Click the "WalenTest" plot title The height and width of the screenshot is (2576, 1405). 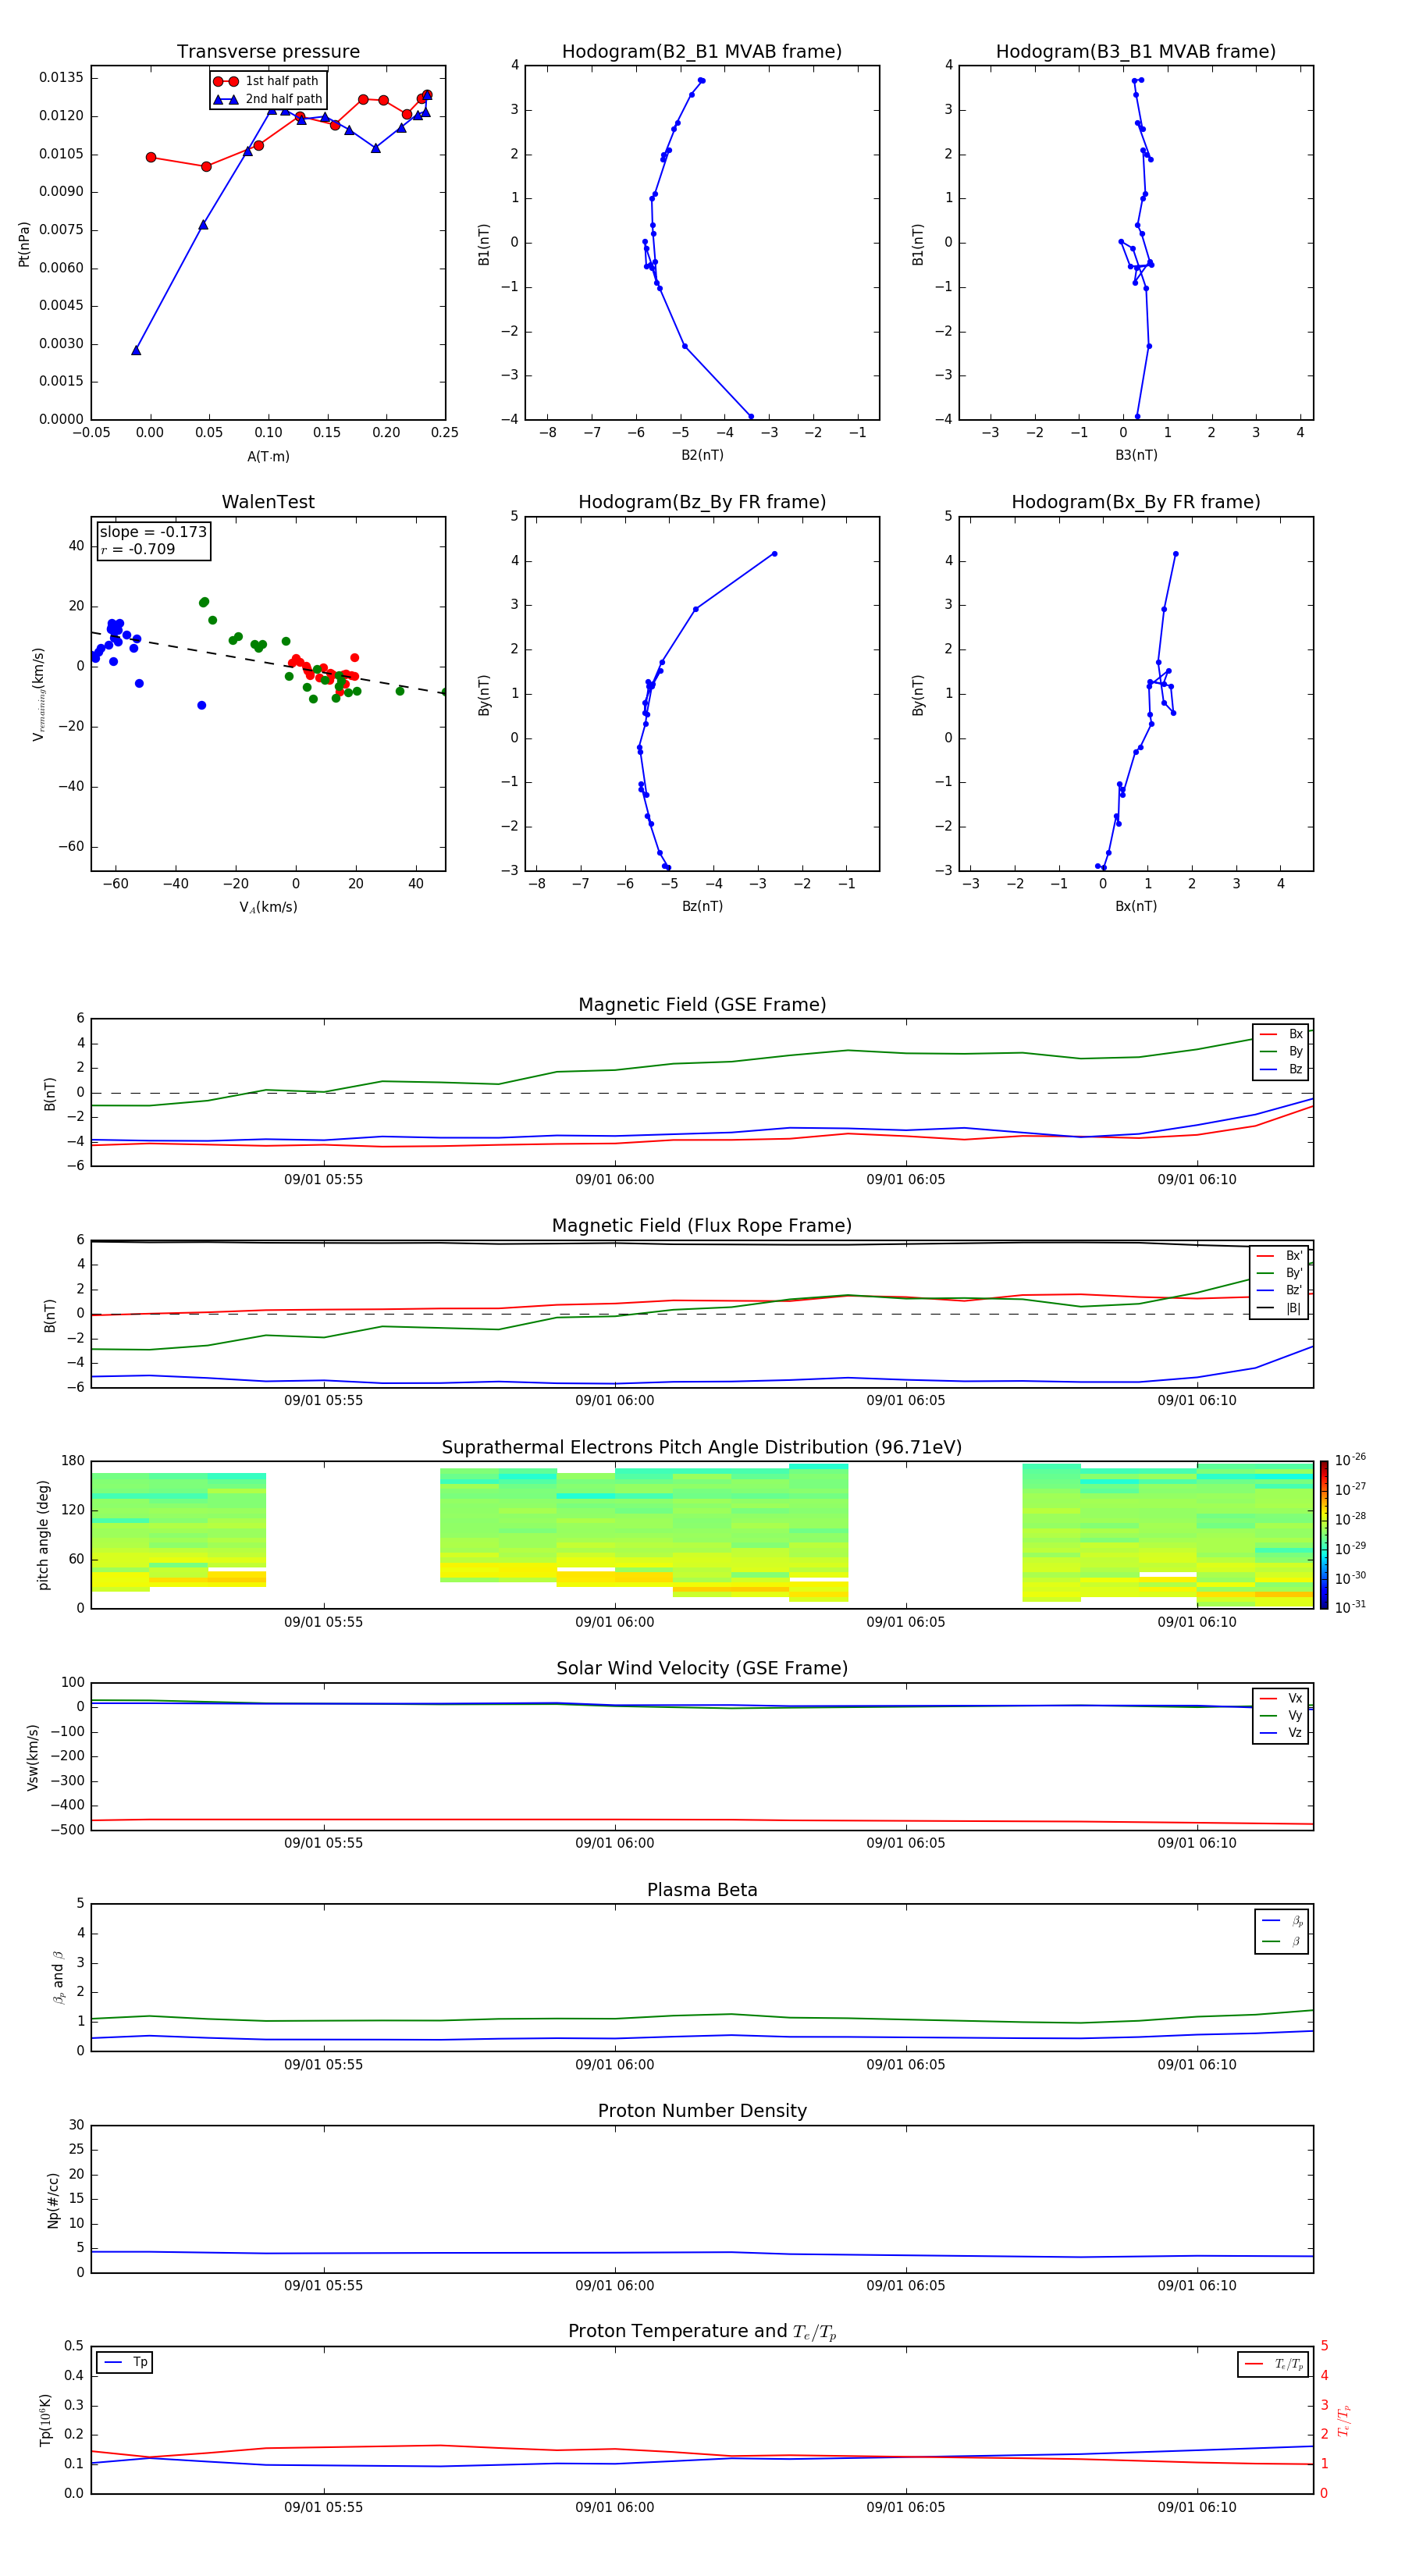(x=268, y=502)
